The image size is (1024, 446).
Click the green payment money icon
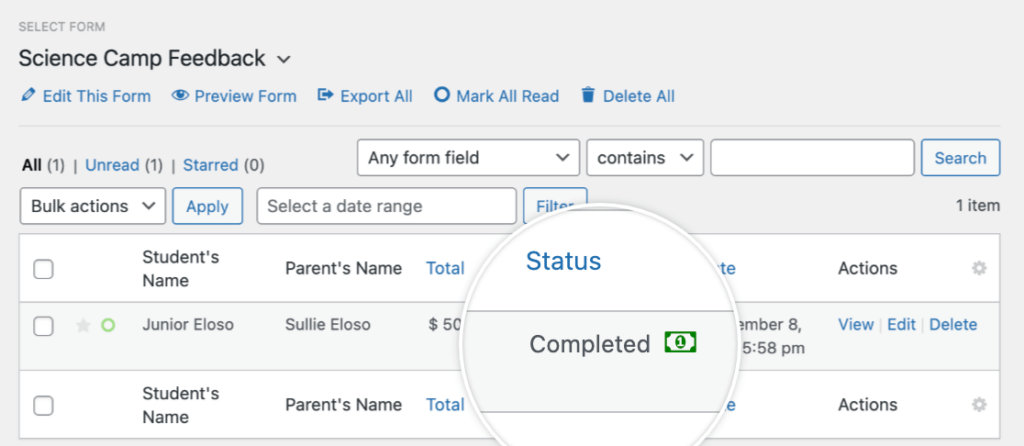681,343
